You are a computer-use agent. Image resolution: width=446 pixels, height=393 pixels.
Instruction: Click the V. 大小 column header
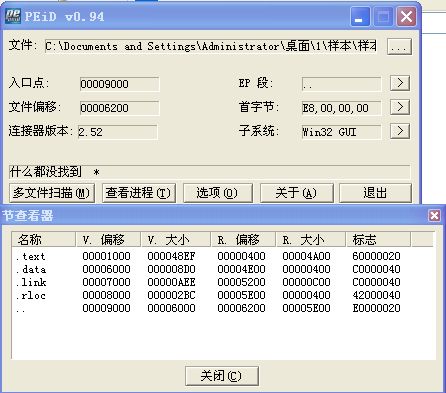coord(176,239)
